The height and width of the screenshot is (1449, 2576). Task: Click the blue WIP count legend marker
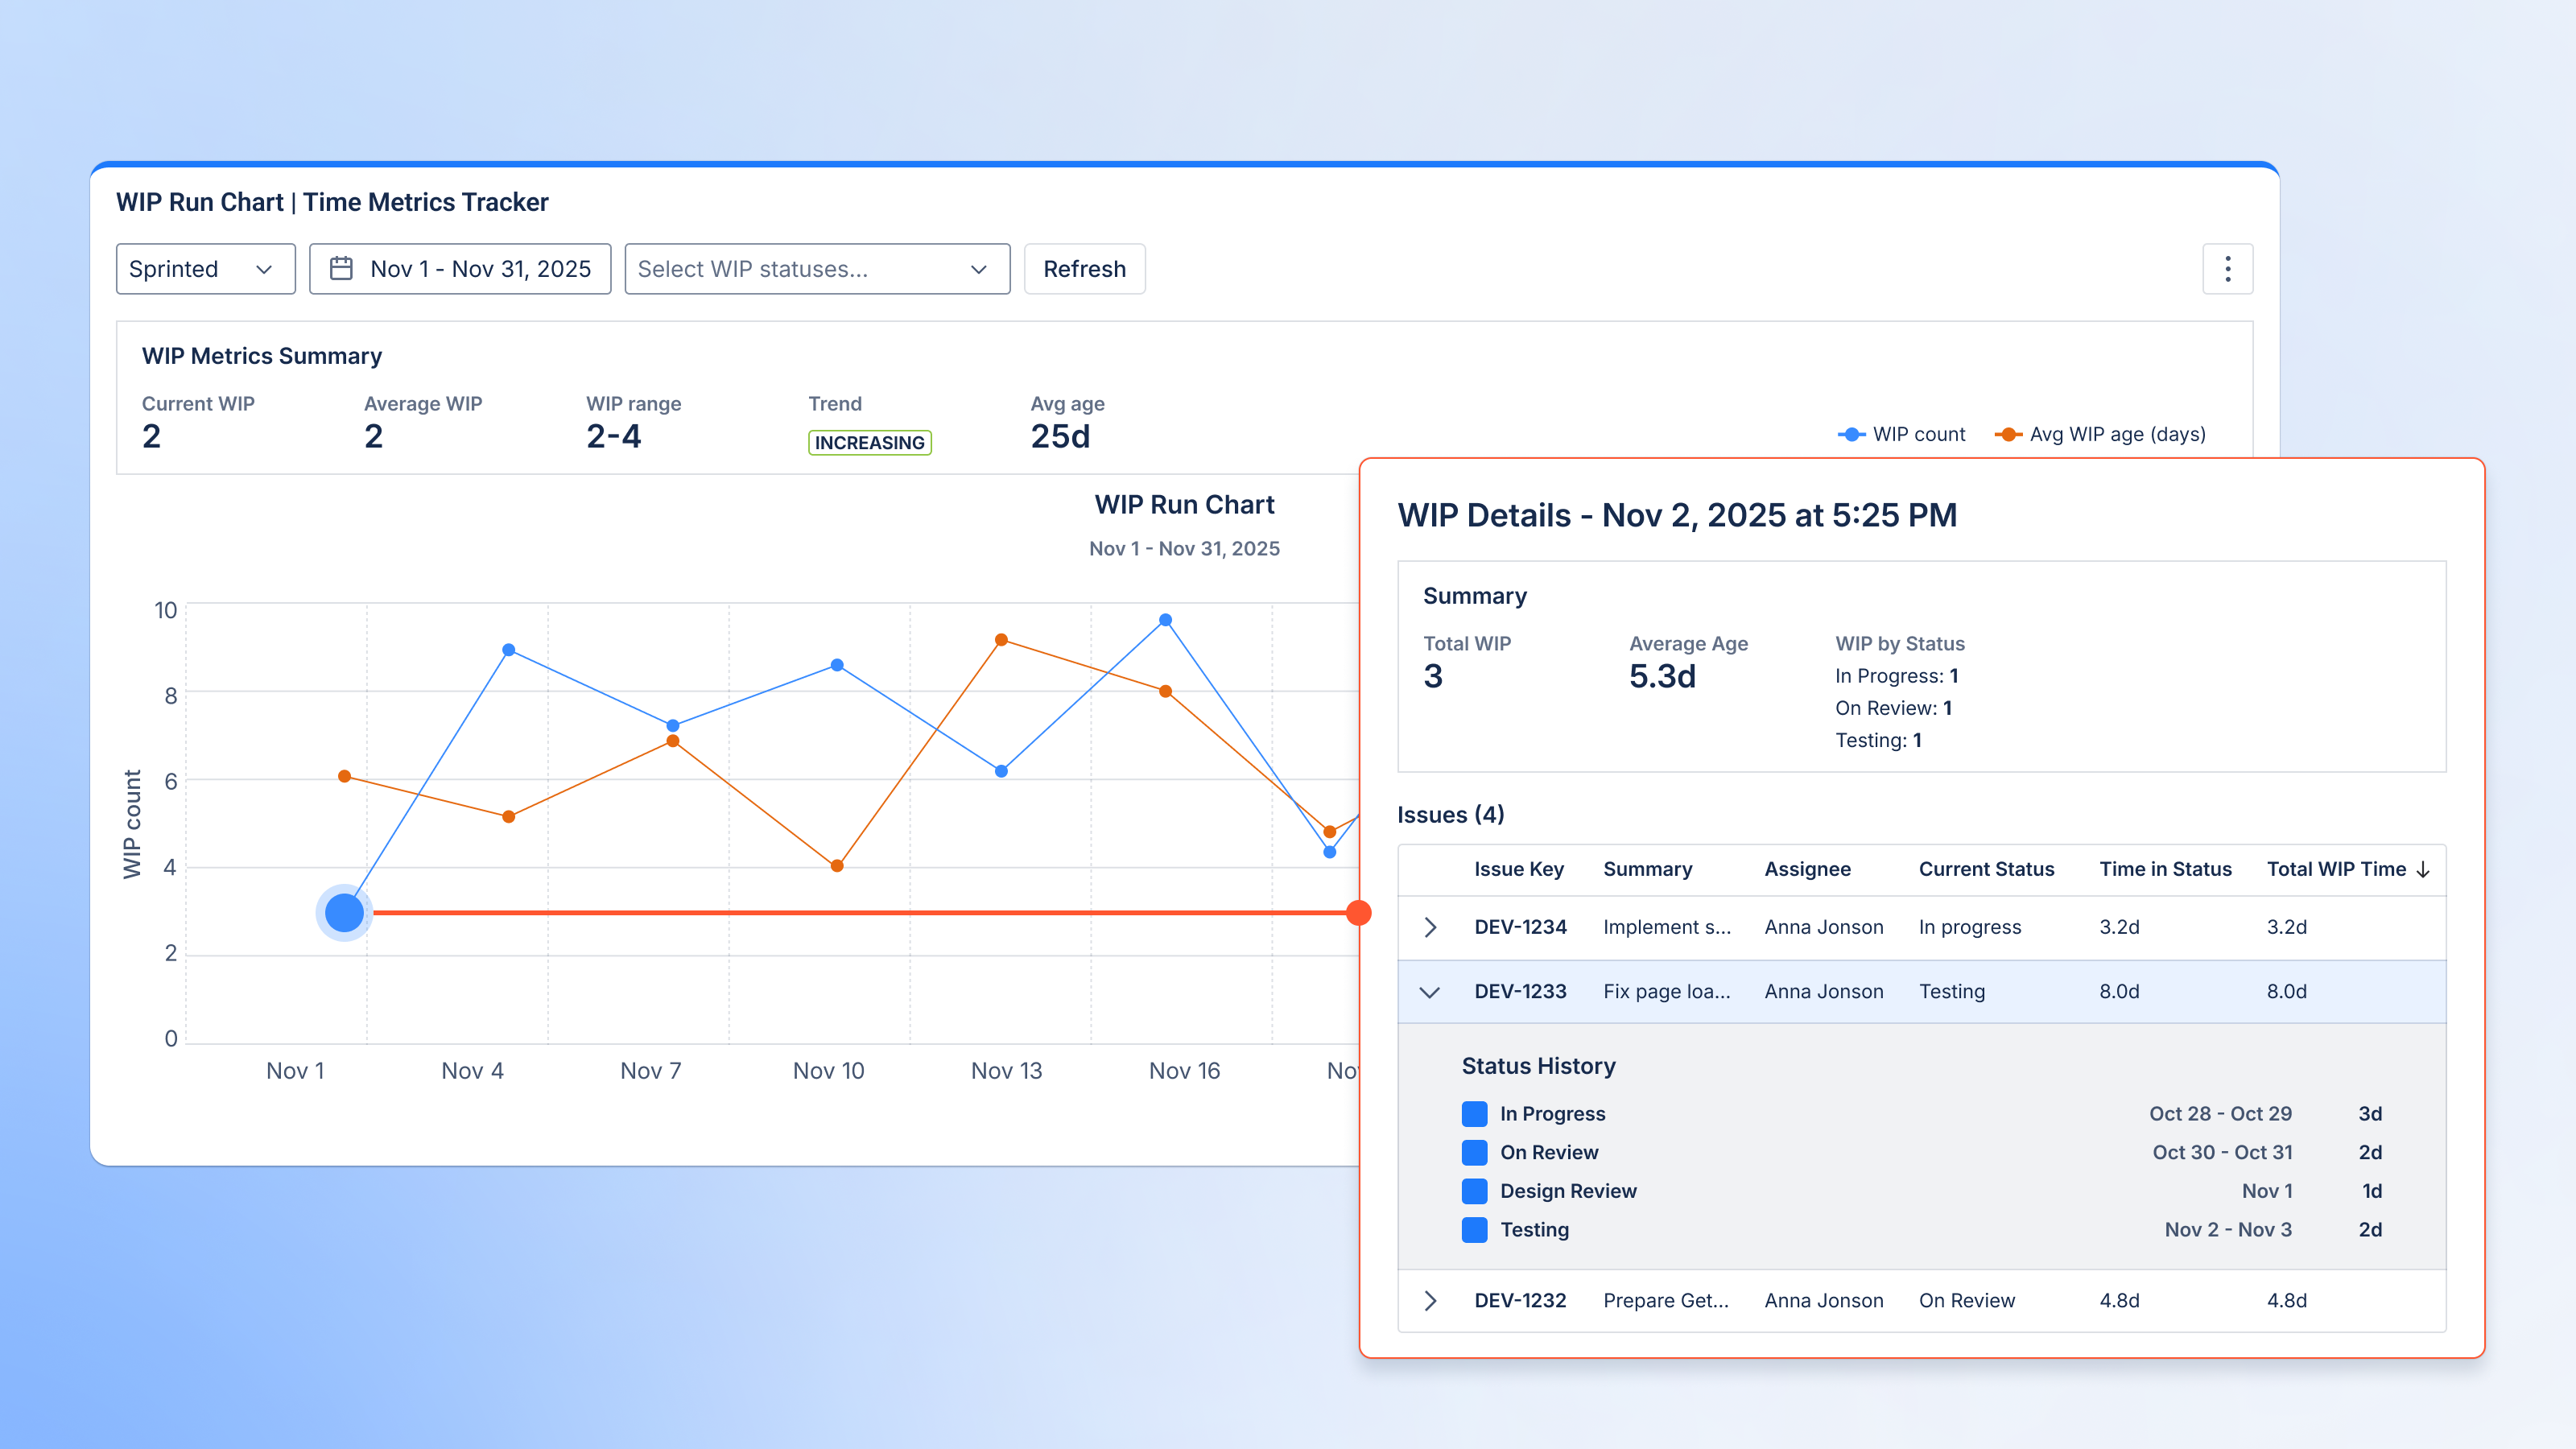click(1852, 434)
